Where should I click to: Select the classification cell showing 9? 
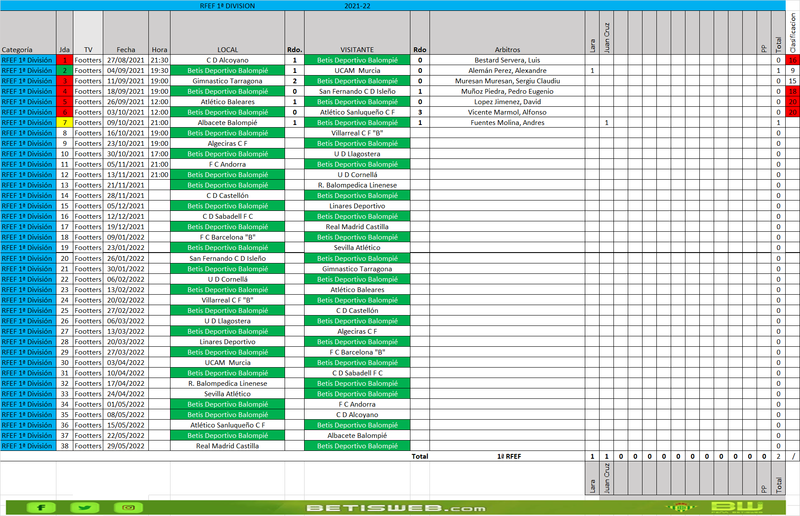[793, 70]
